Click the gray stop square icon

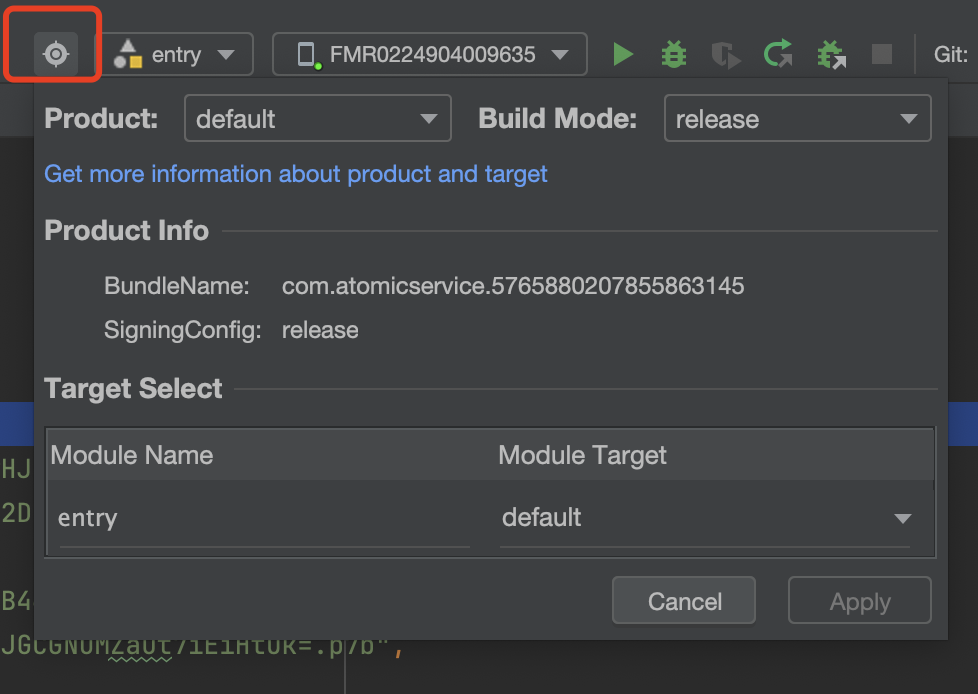point(881,54)
